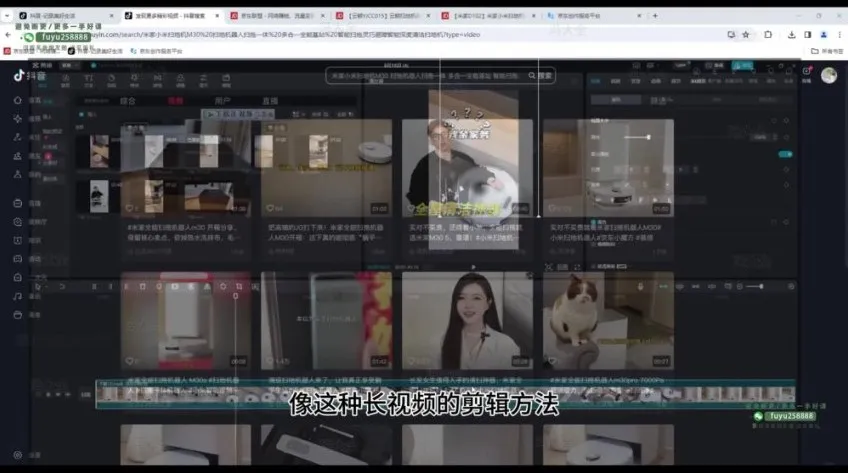Open a new browser tab with plus button
This screenshot has width=848, height=473.
[x=655, y=16]
